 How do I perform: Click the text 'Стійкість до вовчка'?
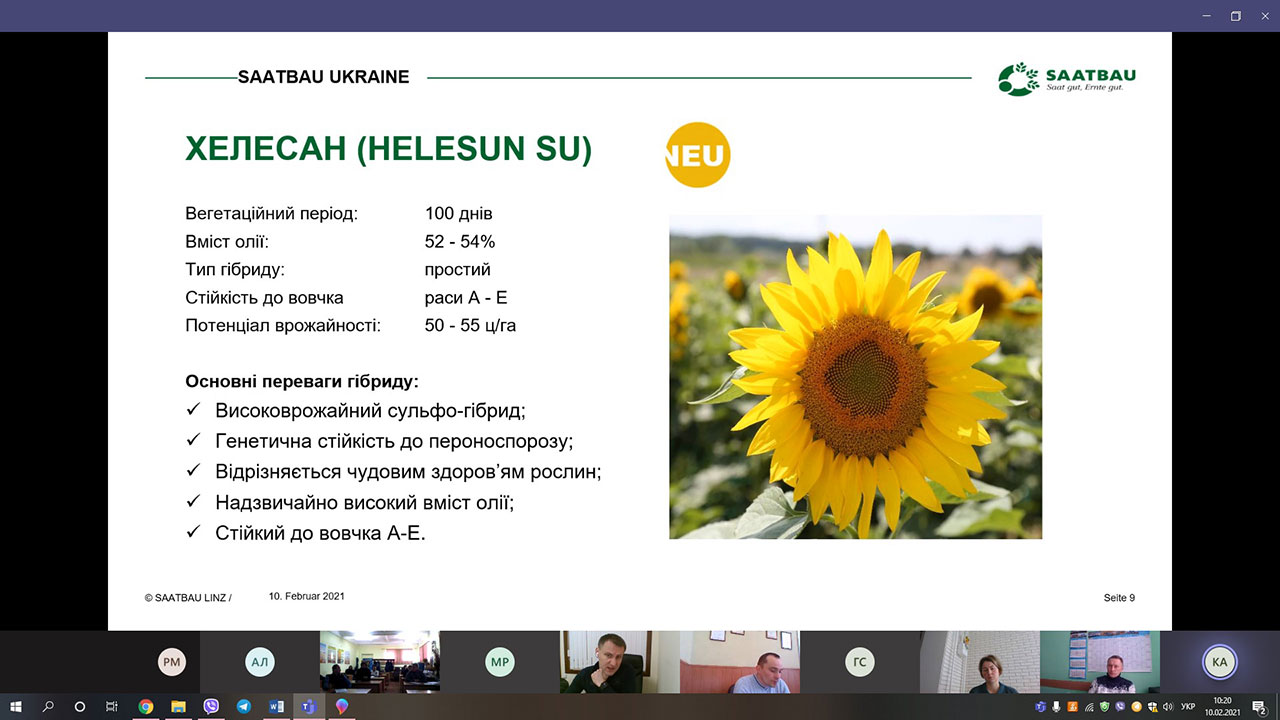tap(264, 298)
